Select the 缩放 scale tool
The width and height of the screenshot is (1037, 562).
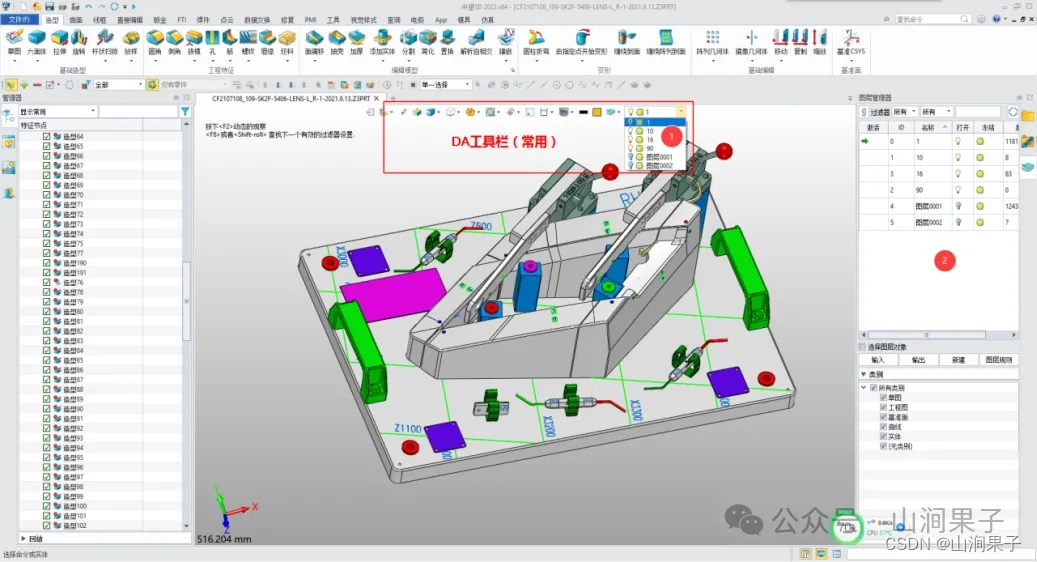(819, 42)
